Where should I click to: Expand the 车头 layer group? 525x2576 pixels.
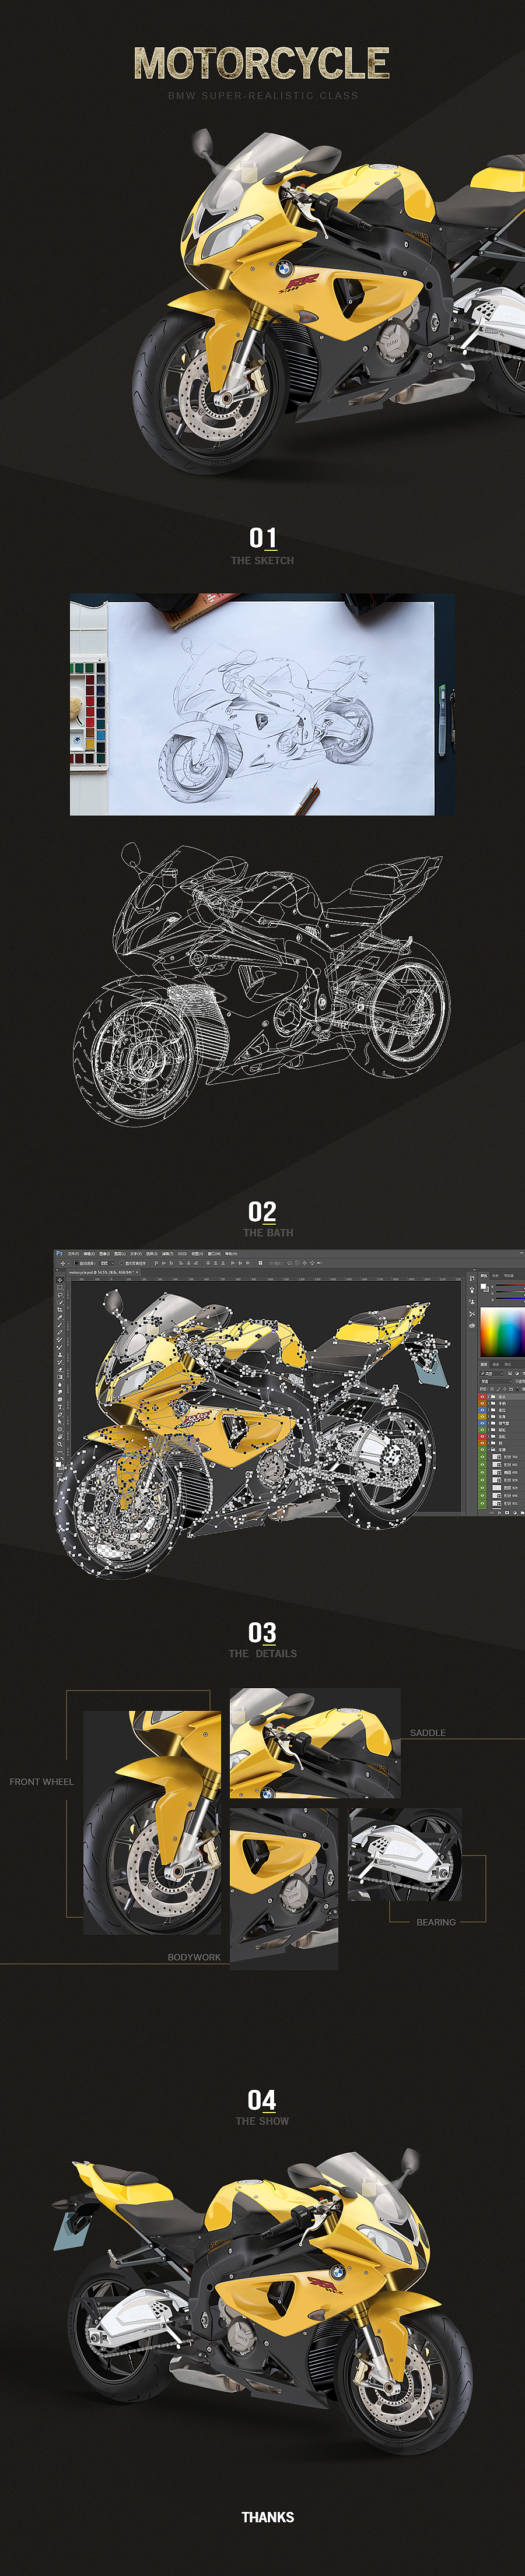coord(488,1397)
